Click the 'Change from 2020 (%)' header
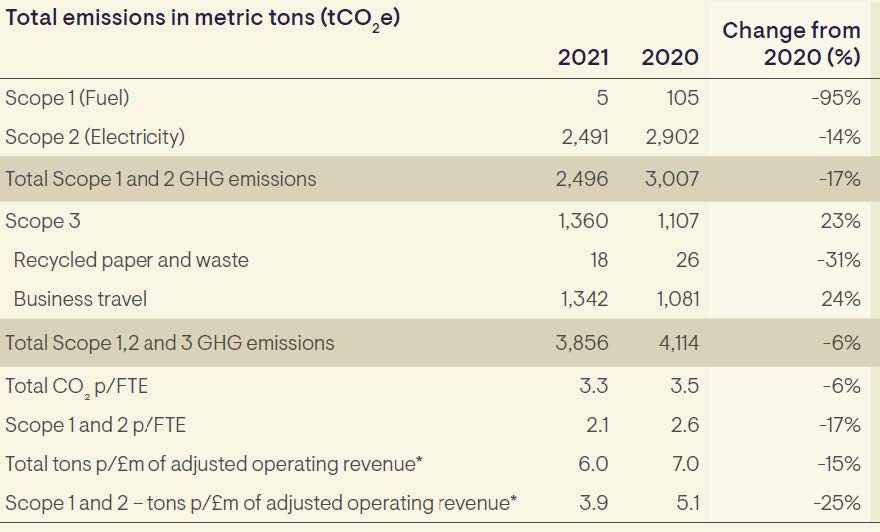This screenshot has height=532, width=880. pyautogui.click(x=791, y=44)
